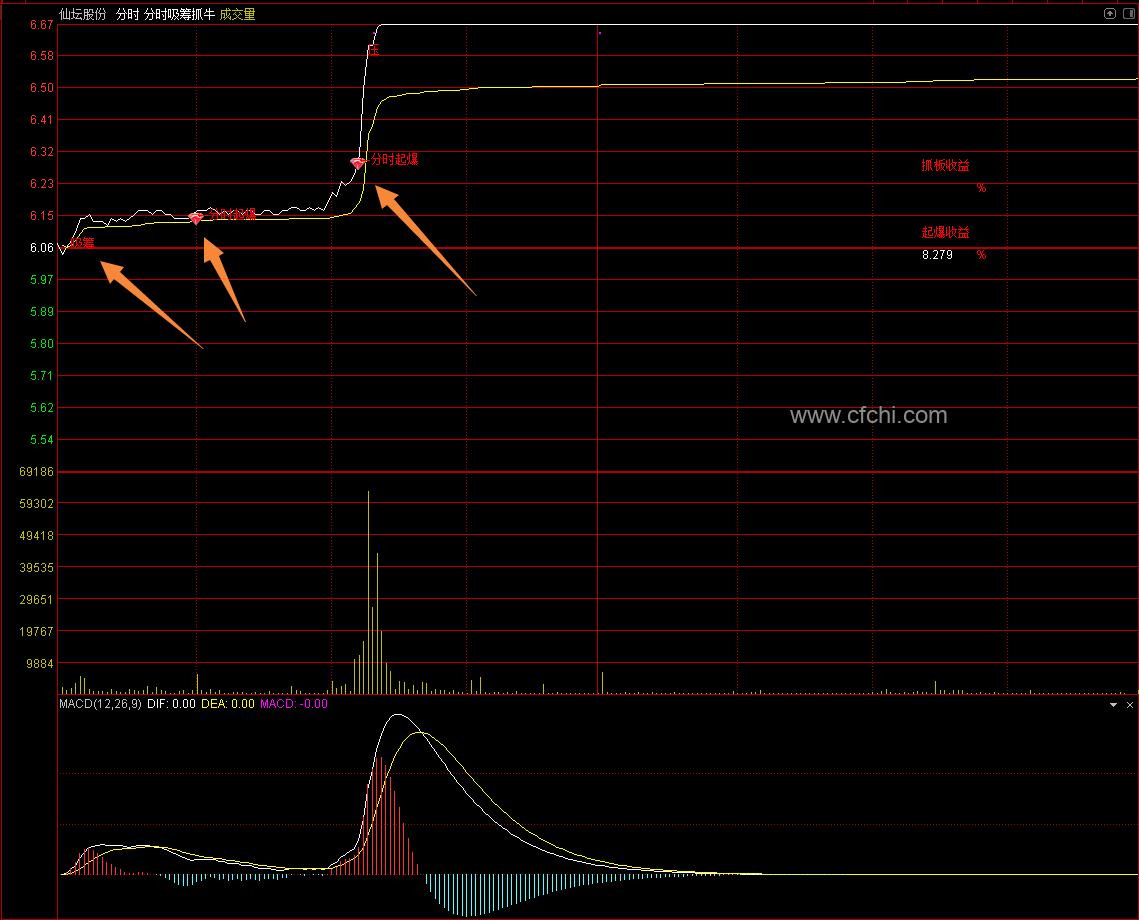This screenshot has height=920, width=1139.
Task: Select the 仙坛股份 stock name label
Action: (82, 14)
